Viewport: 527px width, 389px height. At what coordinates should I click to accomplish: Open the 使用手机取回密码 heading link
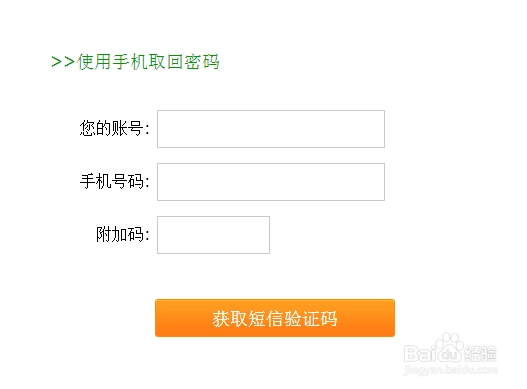tap(148, 62)
